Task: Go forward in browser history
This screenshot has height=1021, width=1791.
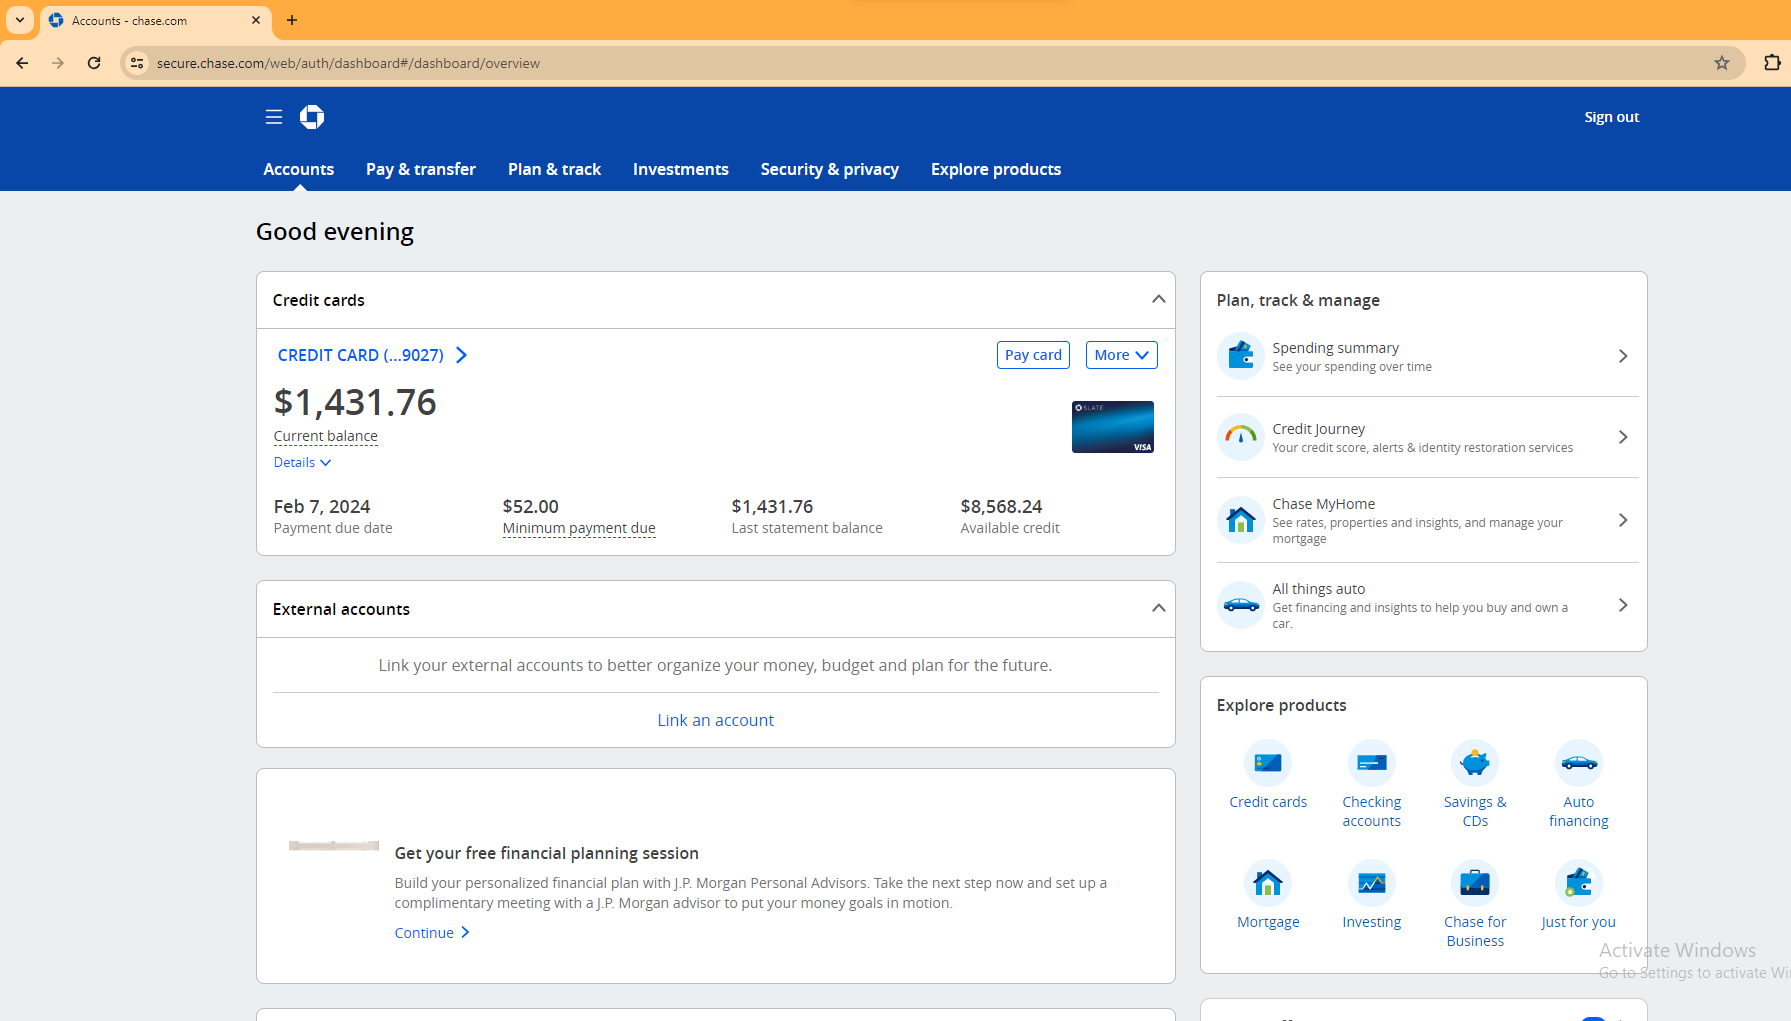Action: coord(58,63)
